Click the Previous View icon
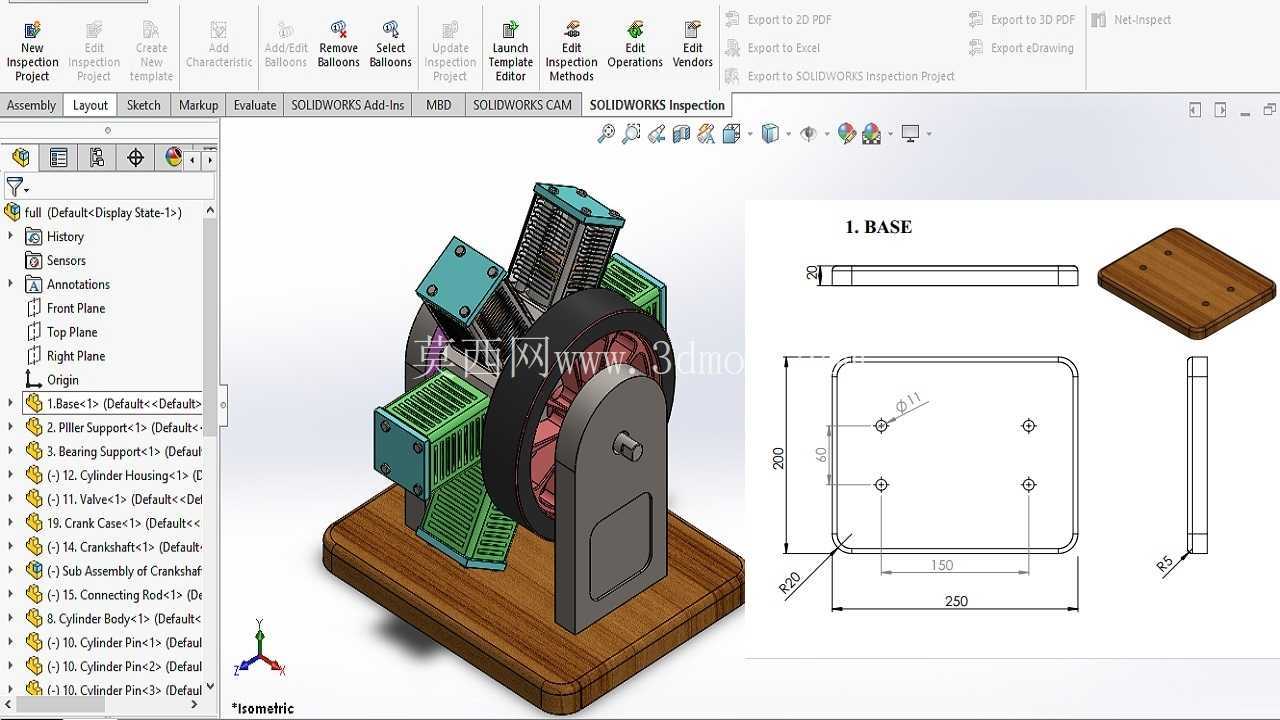Image resolution: width=1280 pixels, height=720 pixels. pos(656,133)
